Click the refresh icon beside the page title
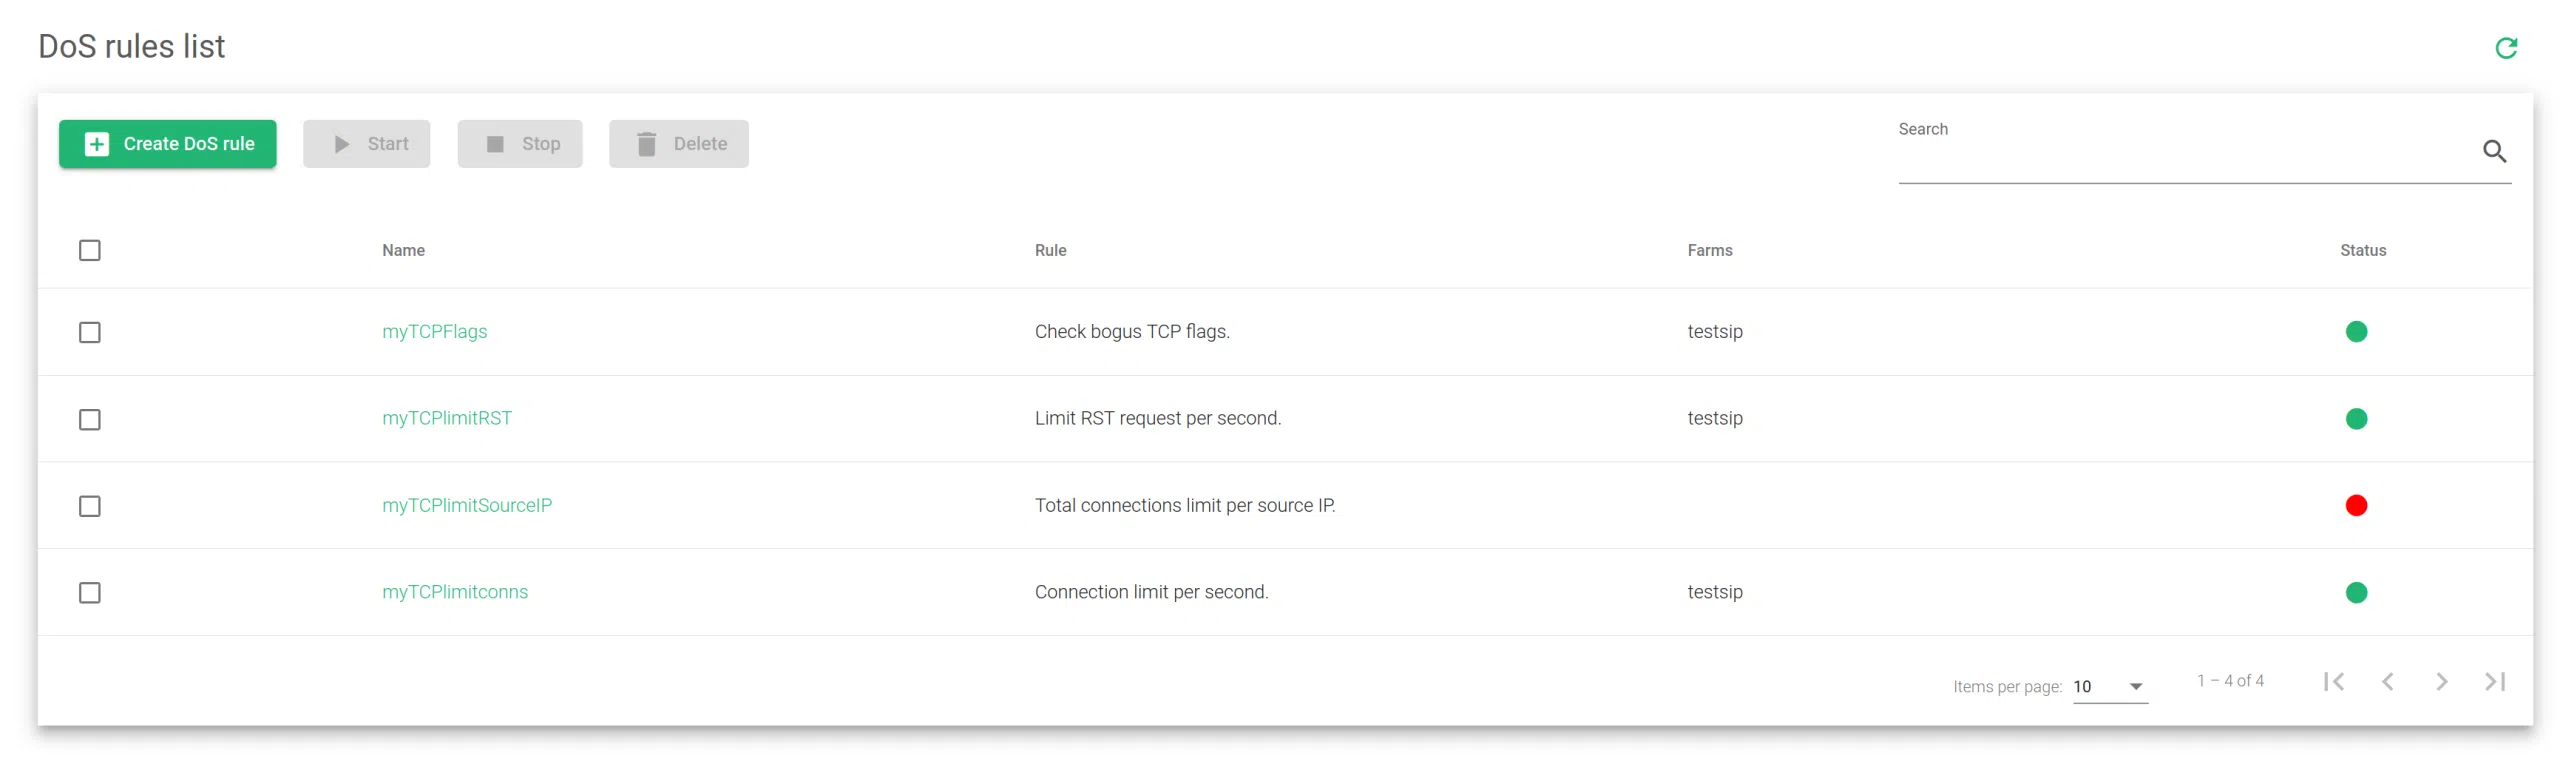This screenshot has height=784, width=2560. (x=2505, y=48)
